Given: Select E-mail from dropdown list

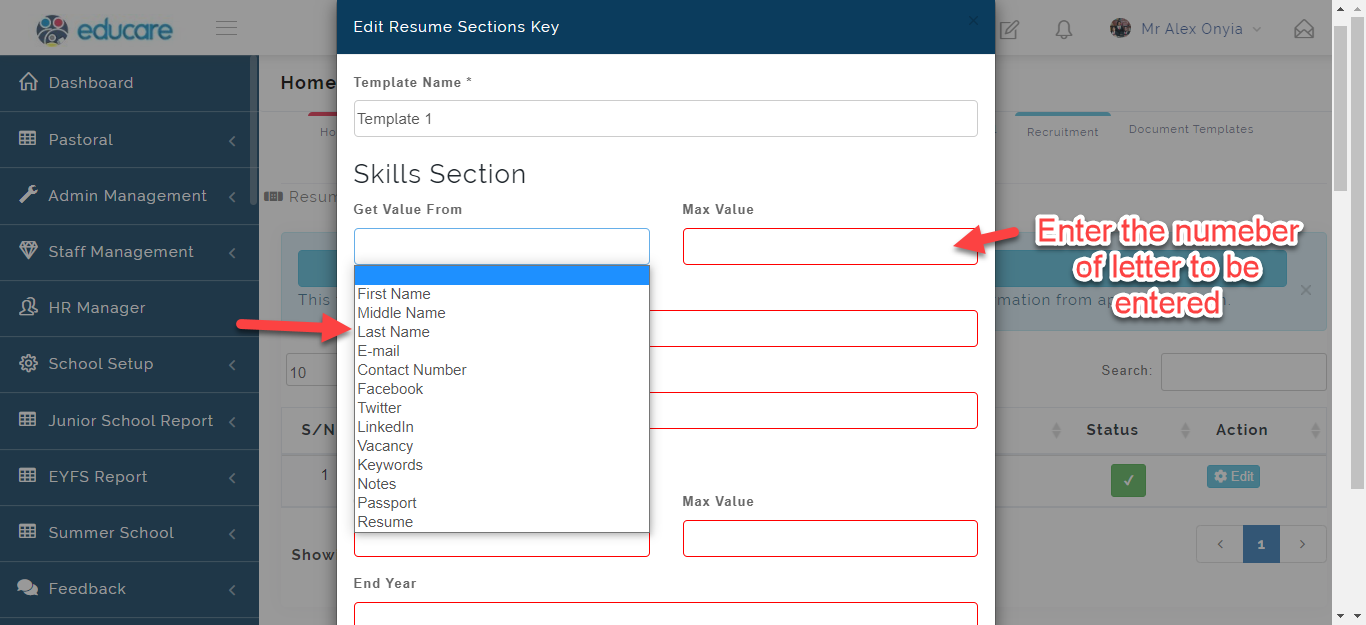Looking at the screenshot, I should pos(502,351).
